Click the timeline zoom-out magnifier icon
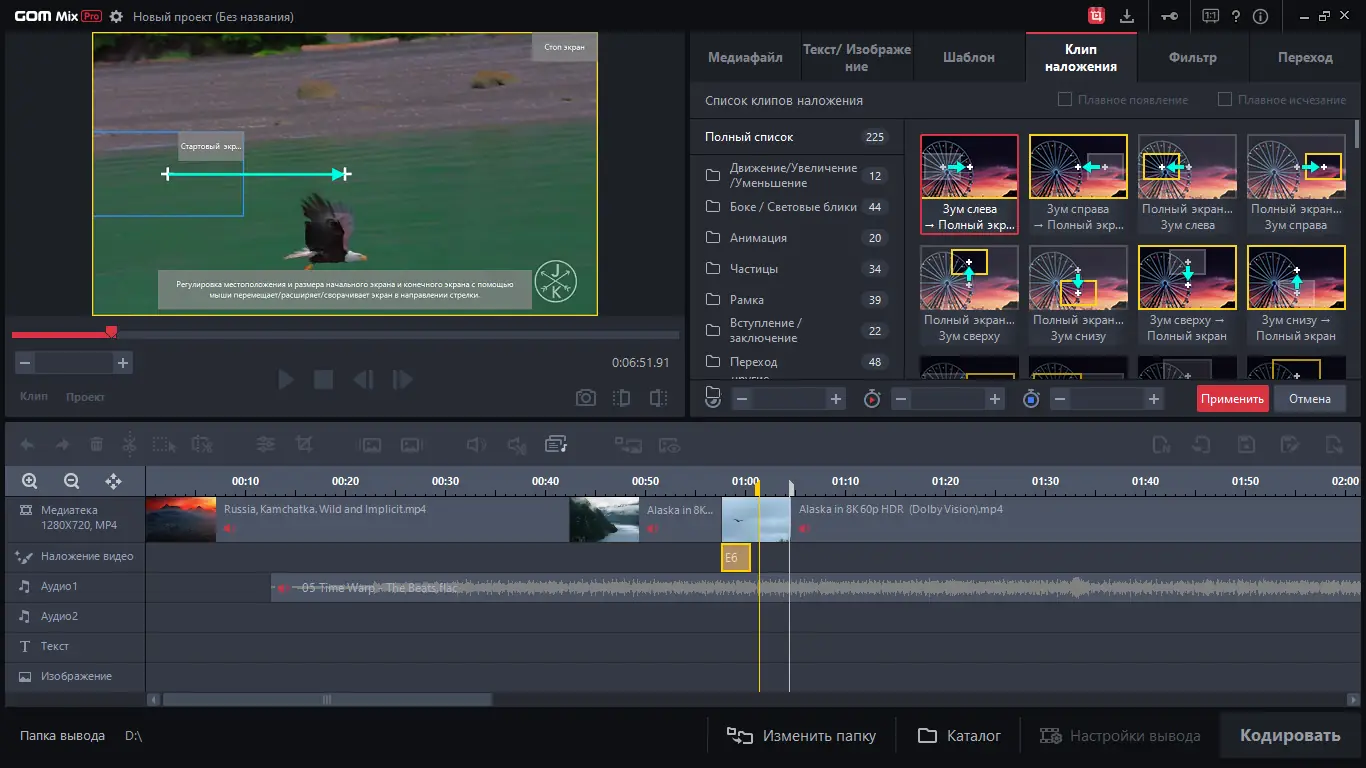This screenshot has width=1366, height=768. [71, 481]
